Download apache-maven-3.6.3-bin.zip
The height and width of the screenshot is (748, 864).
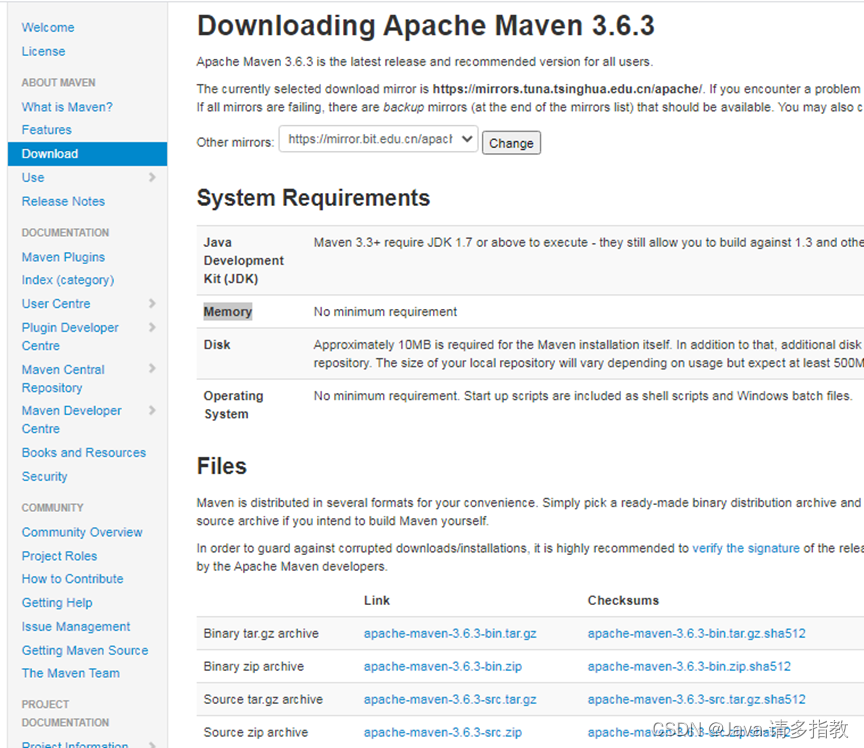coord(442,666)
